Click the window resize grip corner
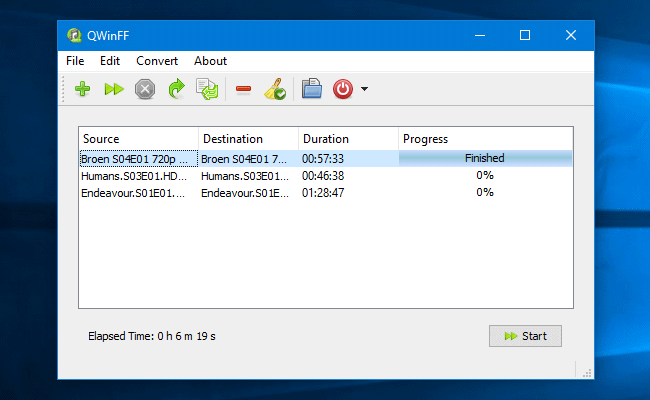This screenshot has width=650, height=400. [587, 373]
